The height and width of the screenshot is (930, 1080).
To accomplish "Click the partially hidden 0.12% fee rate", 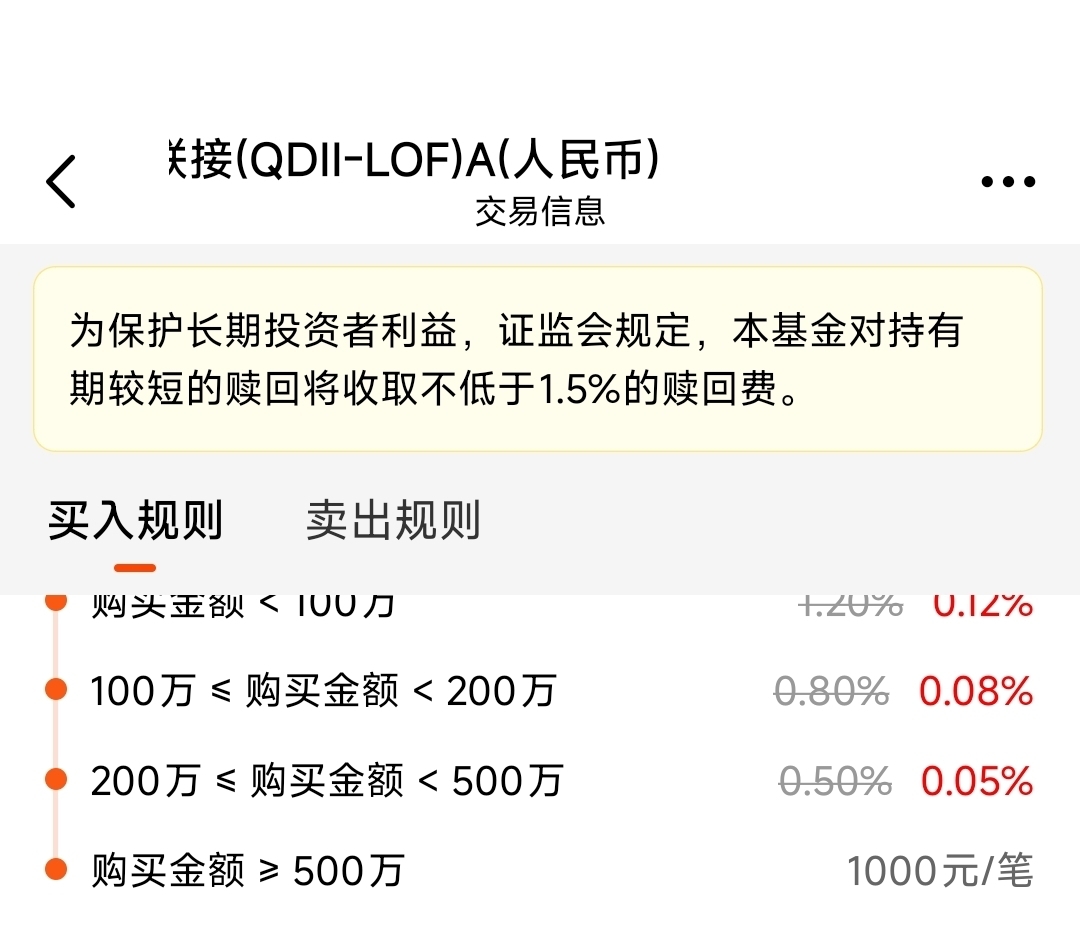I will click(982, 605).
